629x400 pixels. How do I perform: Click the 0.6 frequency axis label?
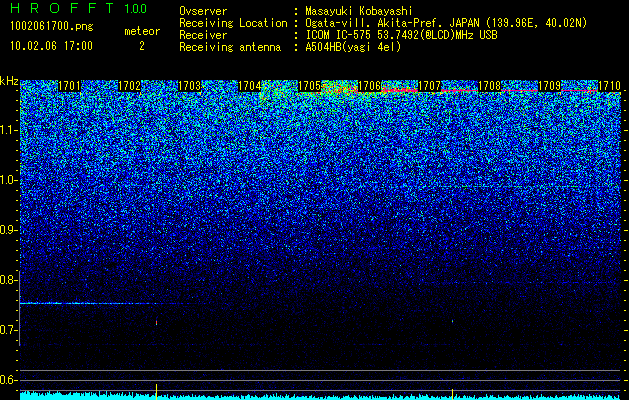click(x=9, y=380)
